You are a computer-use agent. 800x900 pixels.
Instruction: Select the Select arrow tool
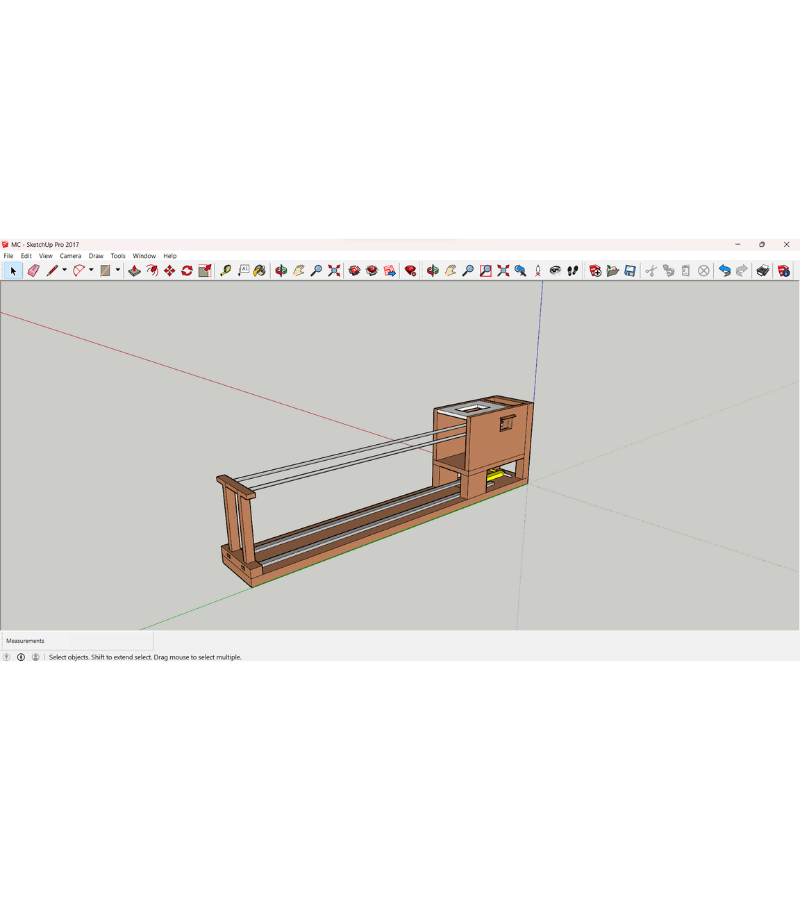[x=13, y=271]
